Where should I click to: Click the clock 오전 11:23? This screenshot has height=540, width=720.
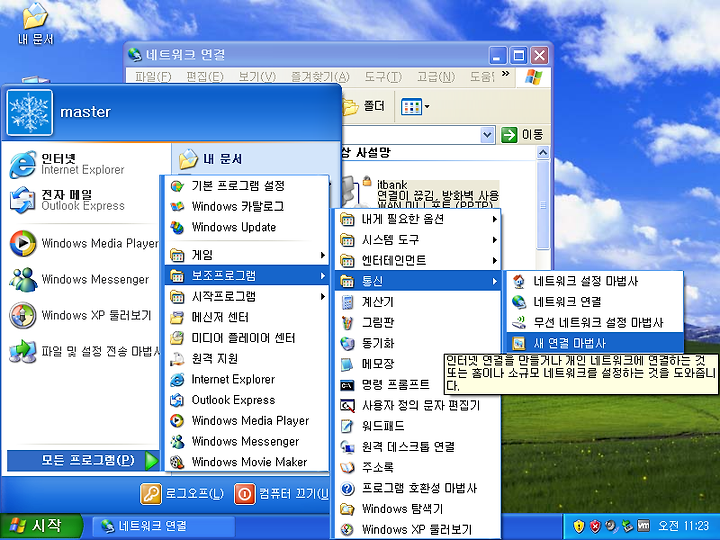pos(683,526)
